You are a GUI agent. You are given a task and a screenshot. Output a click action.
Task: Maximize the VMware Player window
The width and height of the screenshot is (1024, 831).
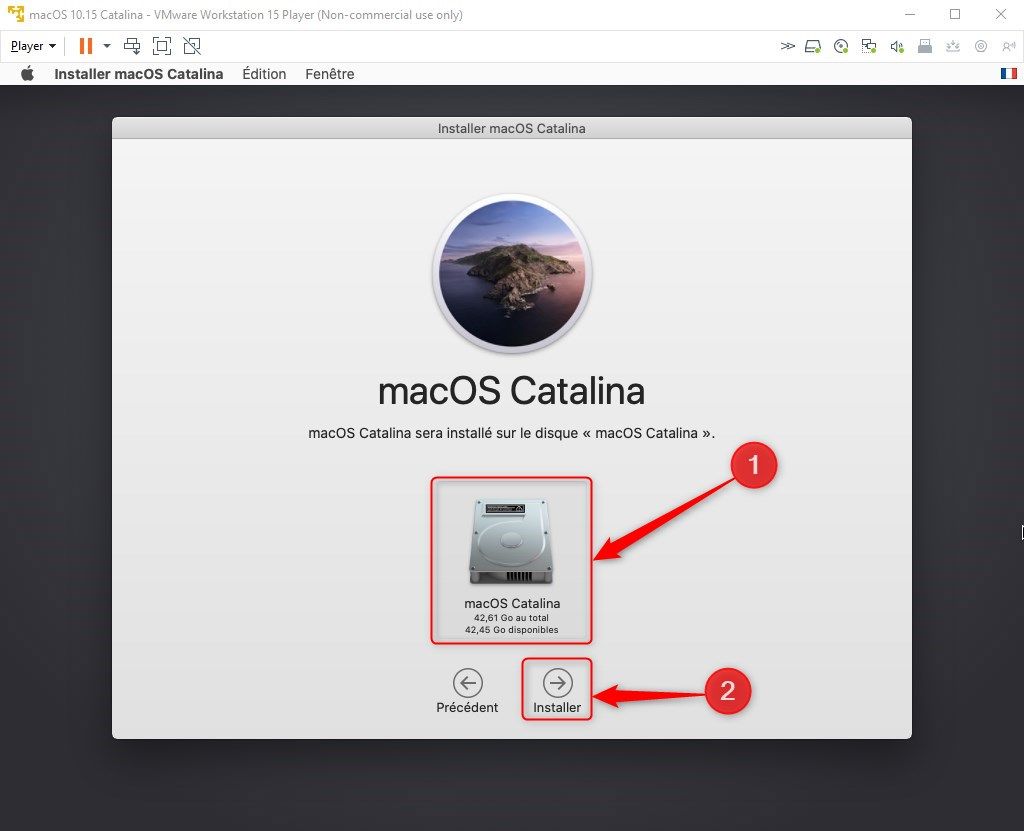click(955, 14)
